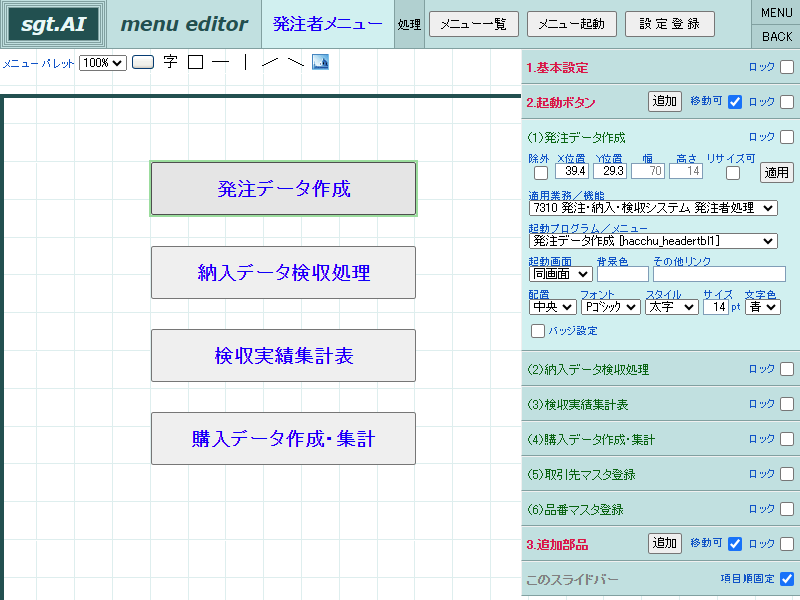Toggle lock for (3)検収実績集計表
Screen dimensions: 800x600
coord(787,404)
